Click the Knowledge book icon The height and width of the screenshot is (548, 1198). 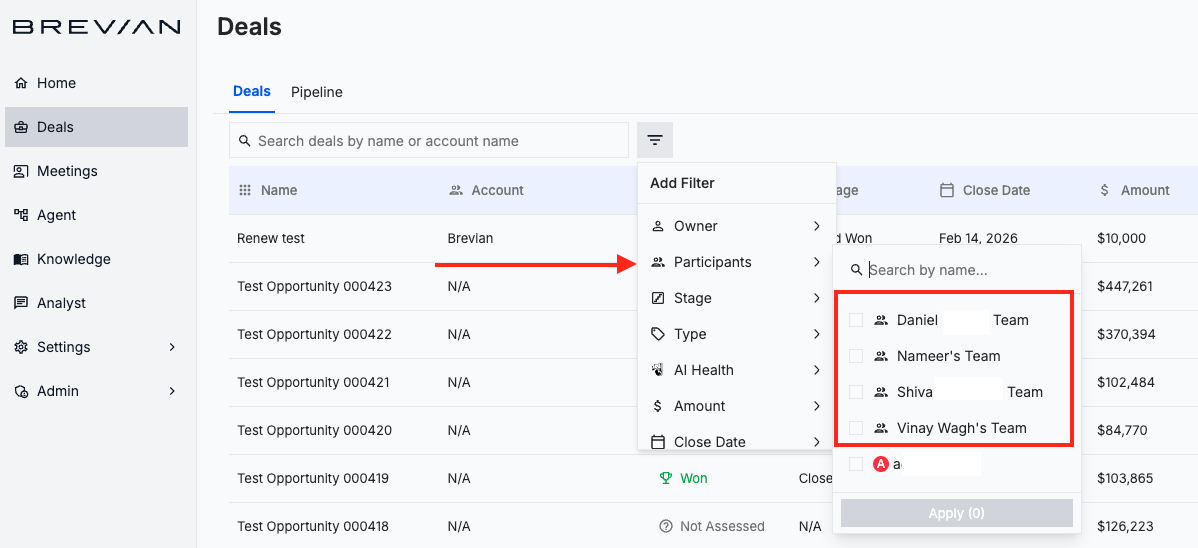tap(21, 259)
